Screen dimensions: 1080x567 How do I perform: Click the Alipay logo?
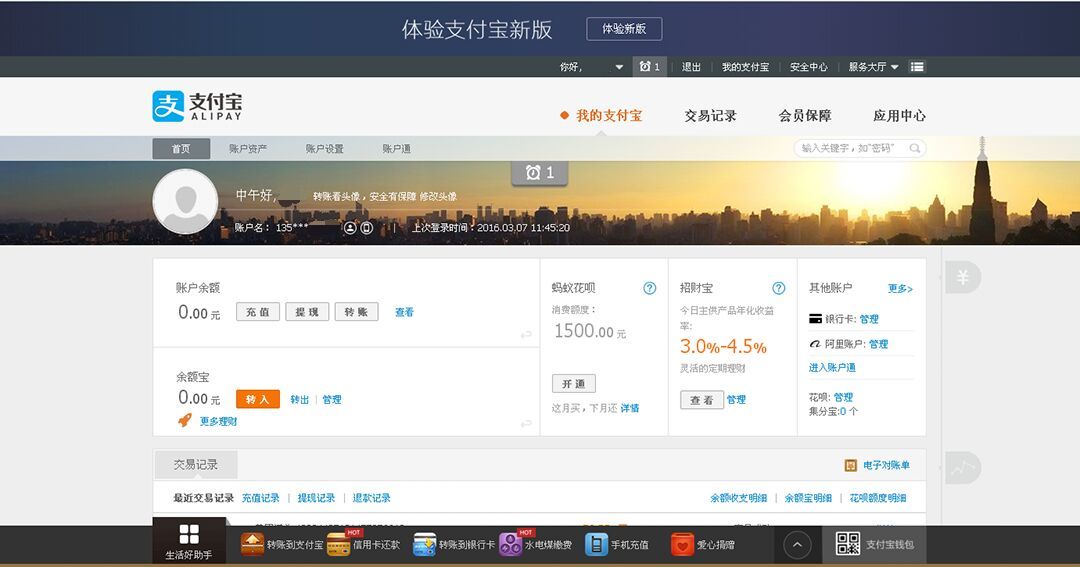[x=197, y=106]
